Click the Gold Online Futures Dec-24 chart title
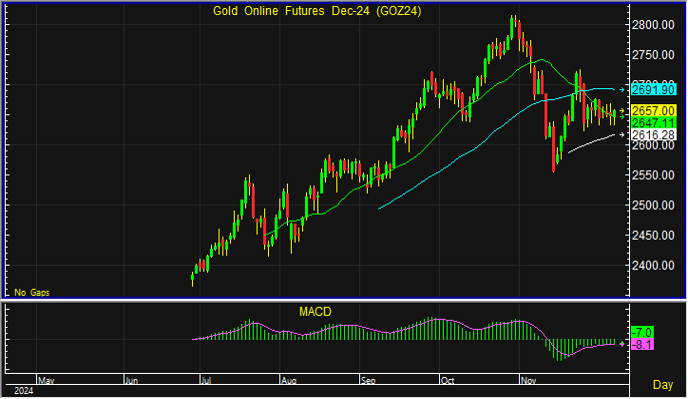Screen dimensions: 688x399 (x=317, y=11)
